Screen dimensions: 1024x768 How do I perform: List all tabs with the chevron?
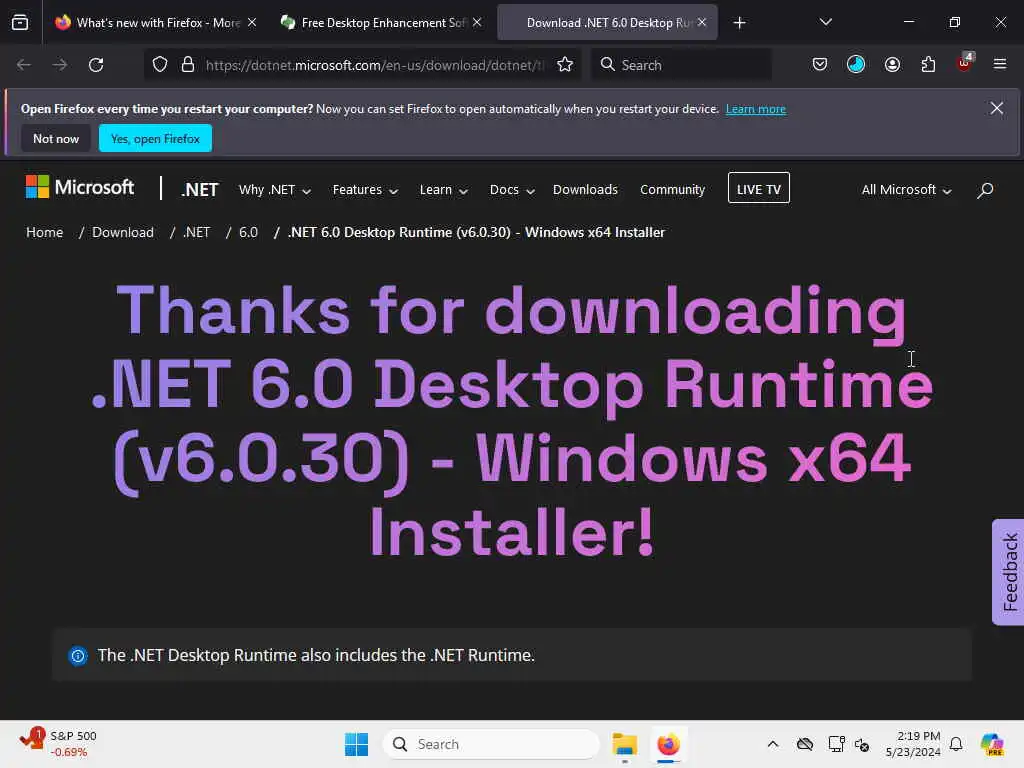(x=825, y=22)
